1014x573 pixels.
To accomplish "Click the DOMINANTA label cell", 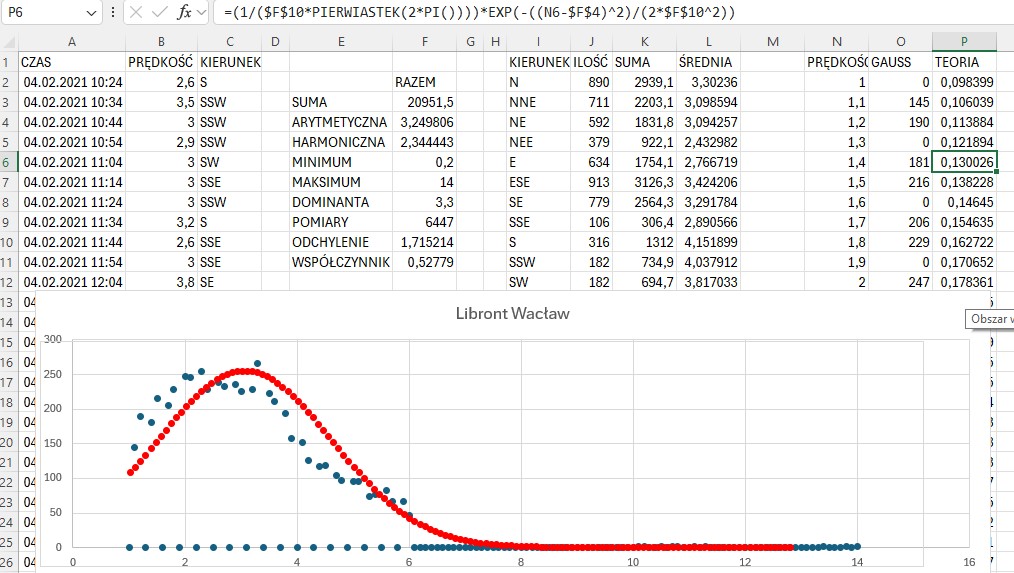I will (340, 202).
